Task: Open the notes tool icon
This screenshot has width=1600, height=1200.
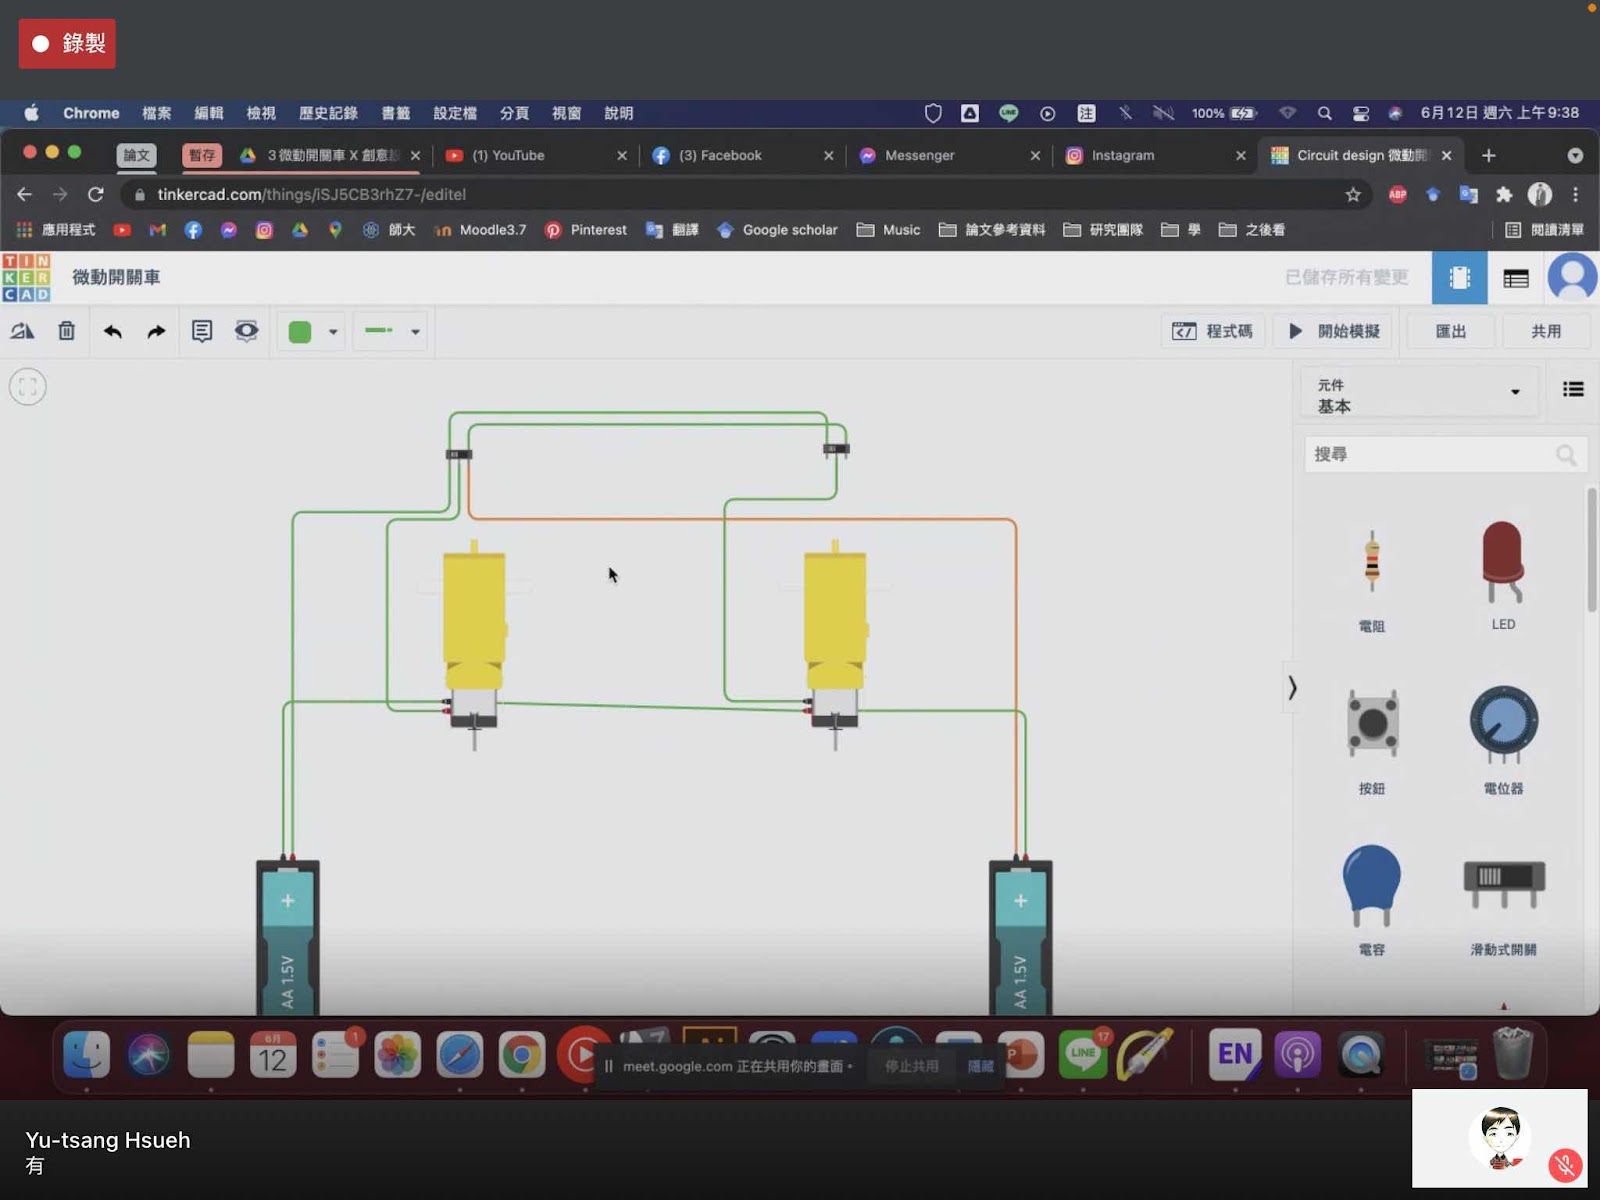Action: point(202,331)
